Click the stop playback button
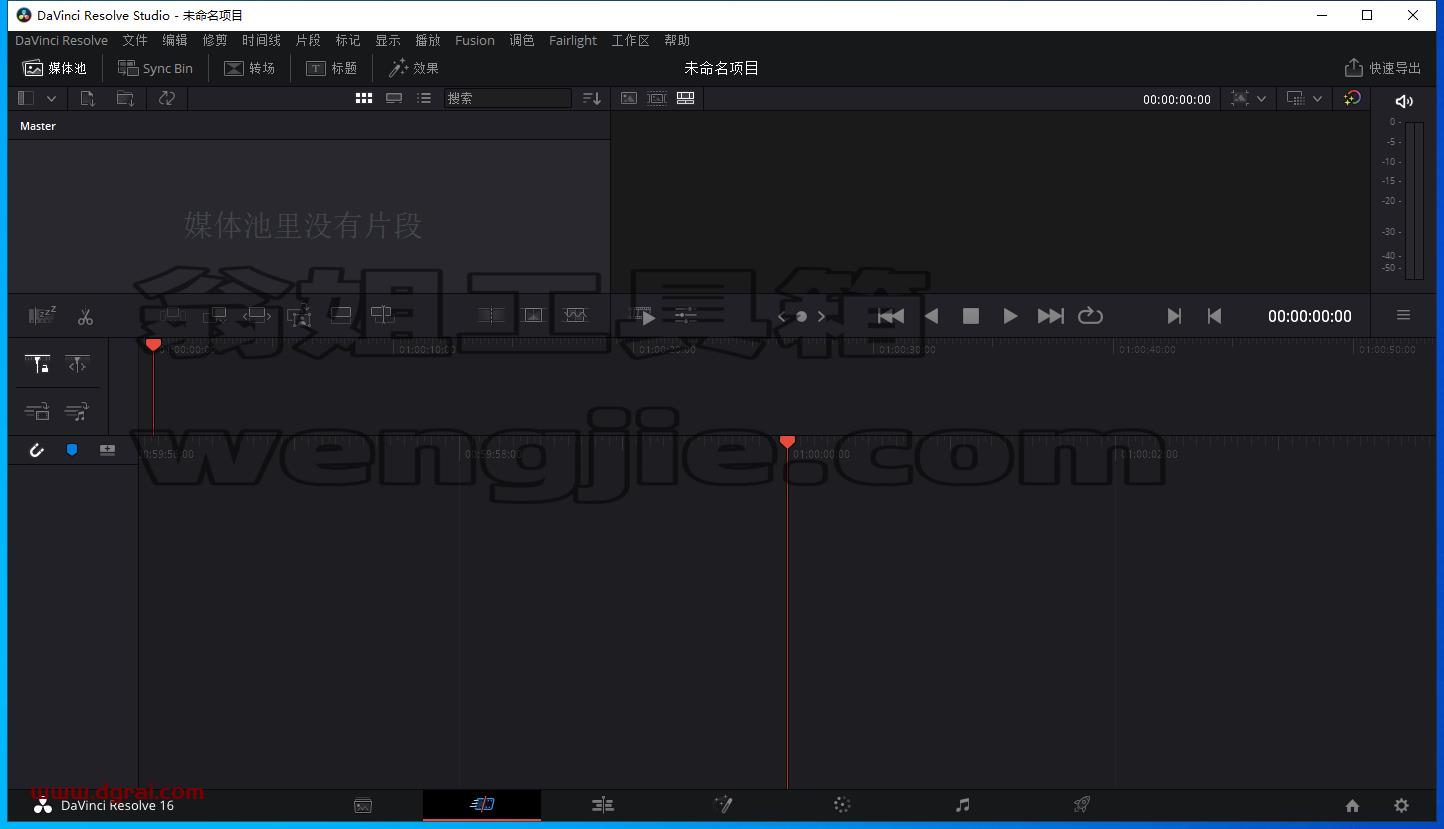The height and width of the screenshot is (829, 1444). pos(970,316)
